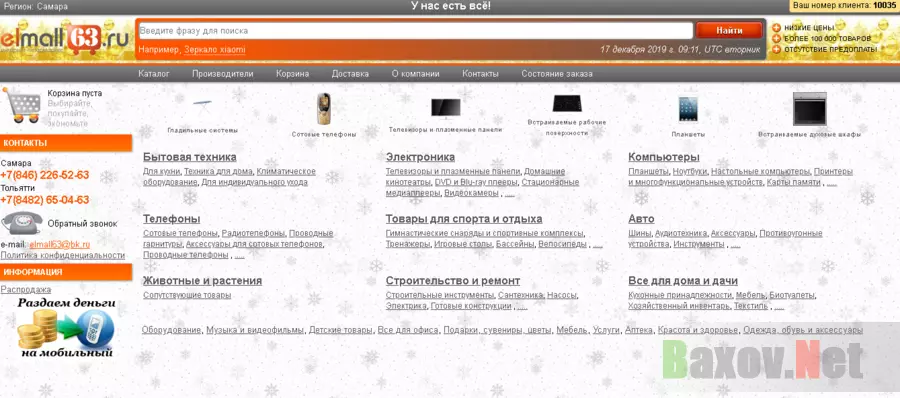Open the Радиотелефоны subcategory link
The height and width of the screenshot is (398, 900).
coord(253,234)
